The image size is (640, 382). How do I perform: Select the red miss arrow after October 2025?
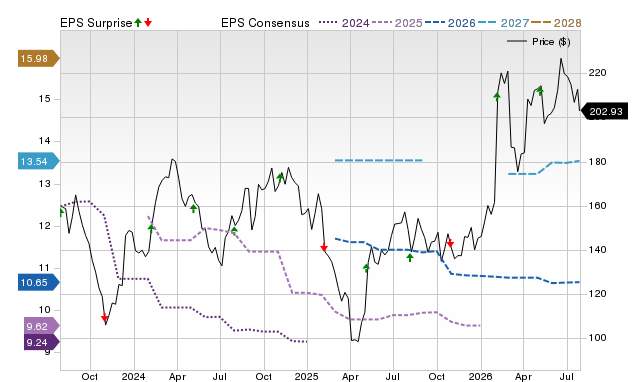(x=450, y=243)
